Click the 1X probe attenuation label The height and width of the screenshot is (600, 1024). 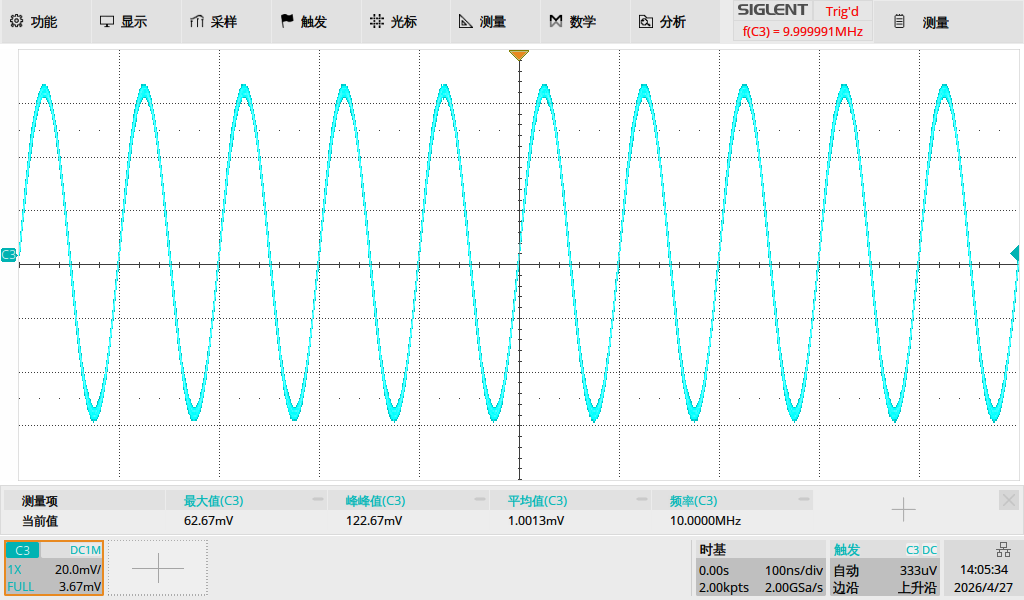coord(14,569)
